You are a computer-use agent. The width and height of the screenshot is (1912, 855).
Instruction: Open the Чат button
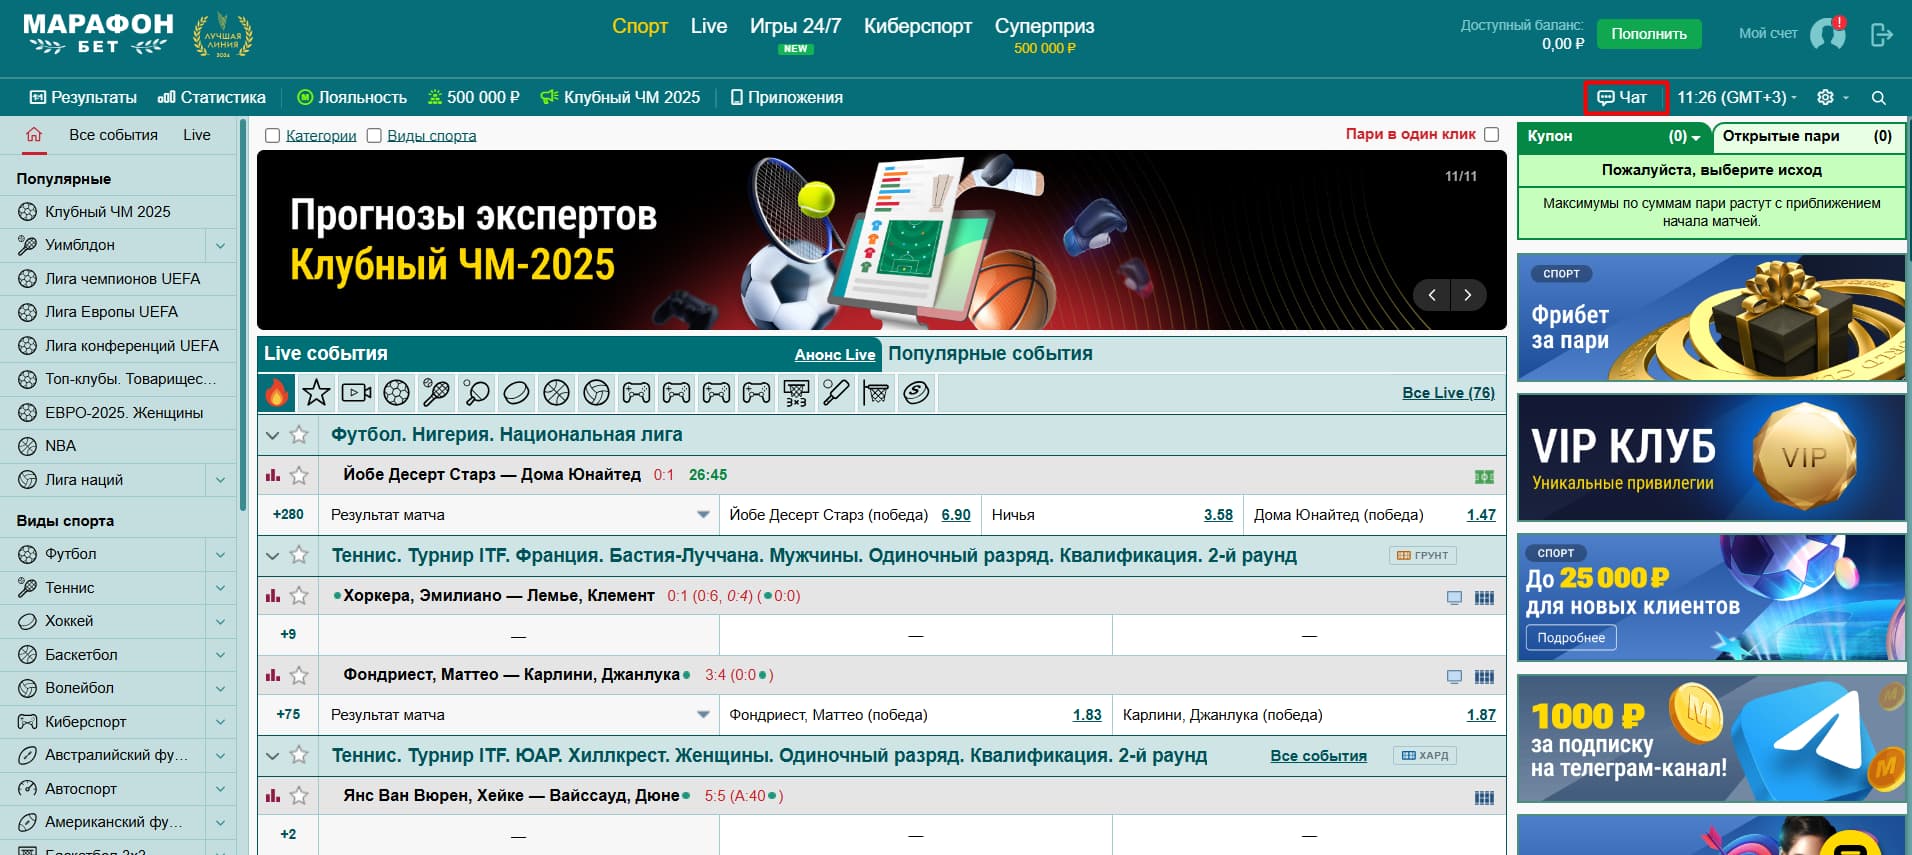pos(1623,97)
